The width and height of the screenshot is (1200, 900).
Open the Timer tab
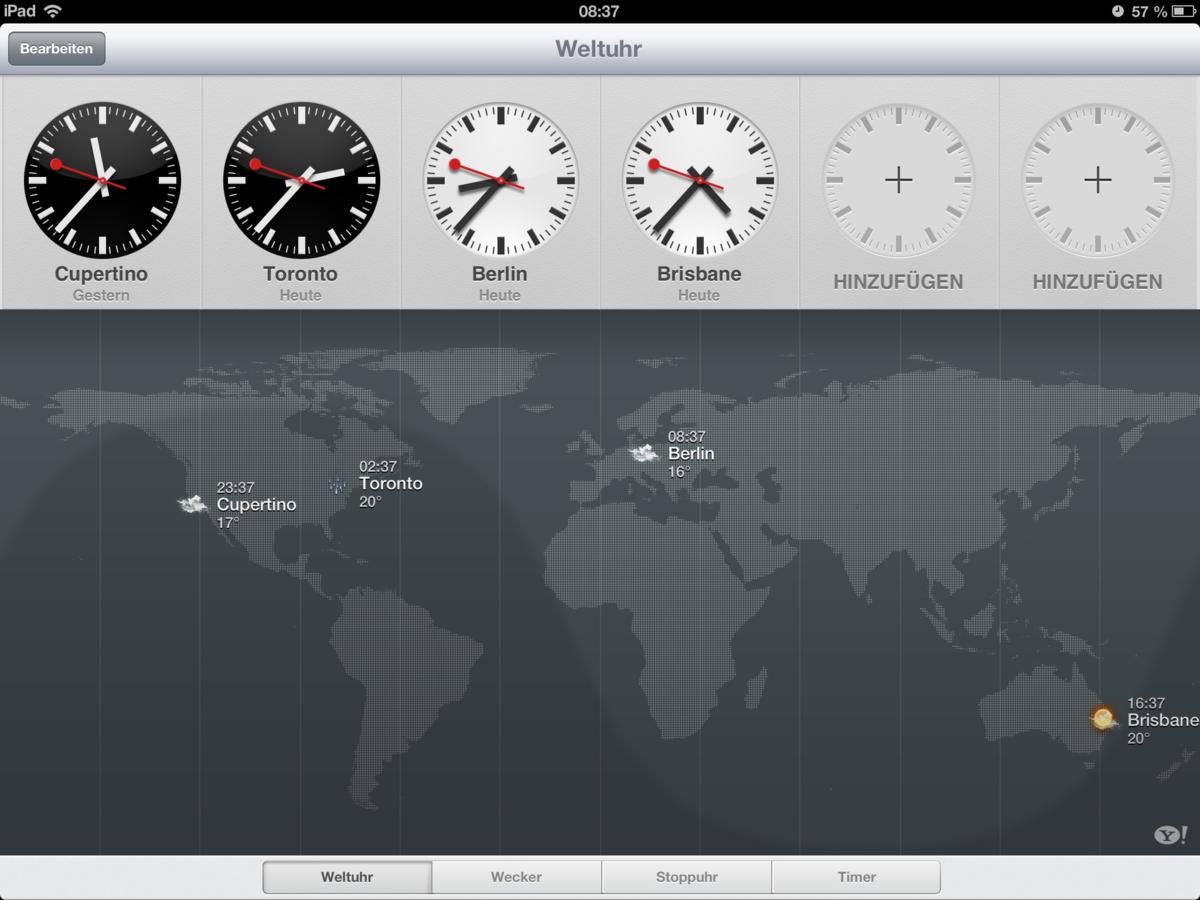coord(857,877)
